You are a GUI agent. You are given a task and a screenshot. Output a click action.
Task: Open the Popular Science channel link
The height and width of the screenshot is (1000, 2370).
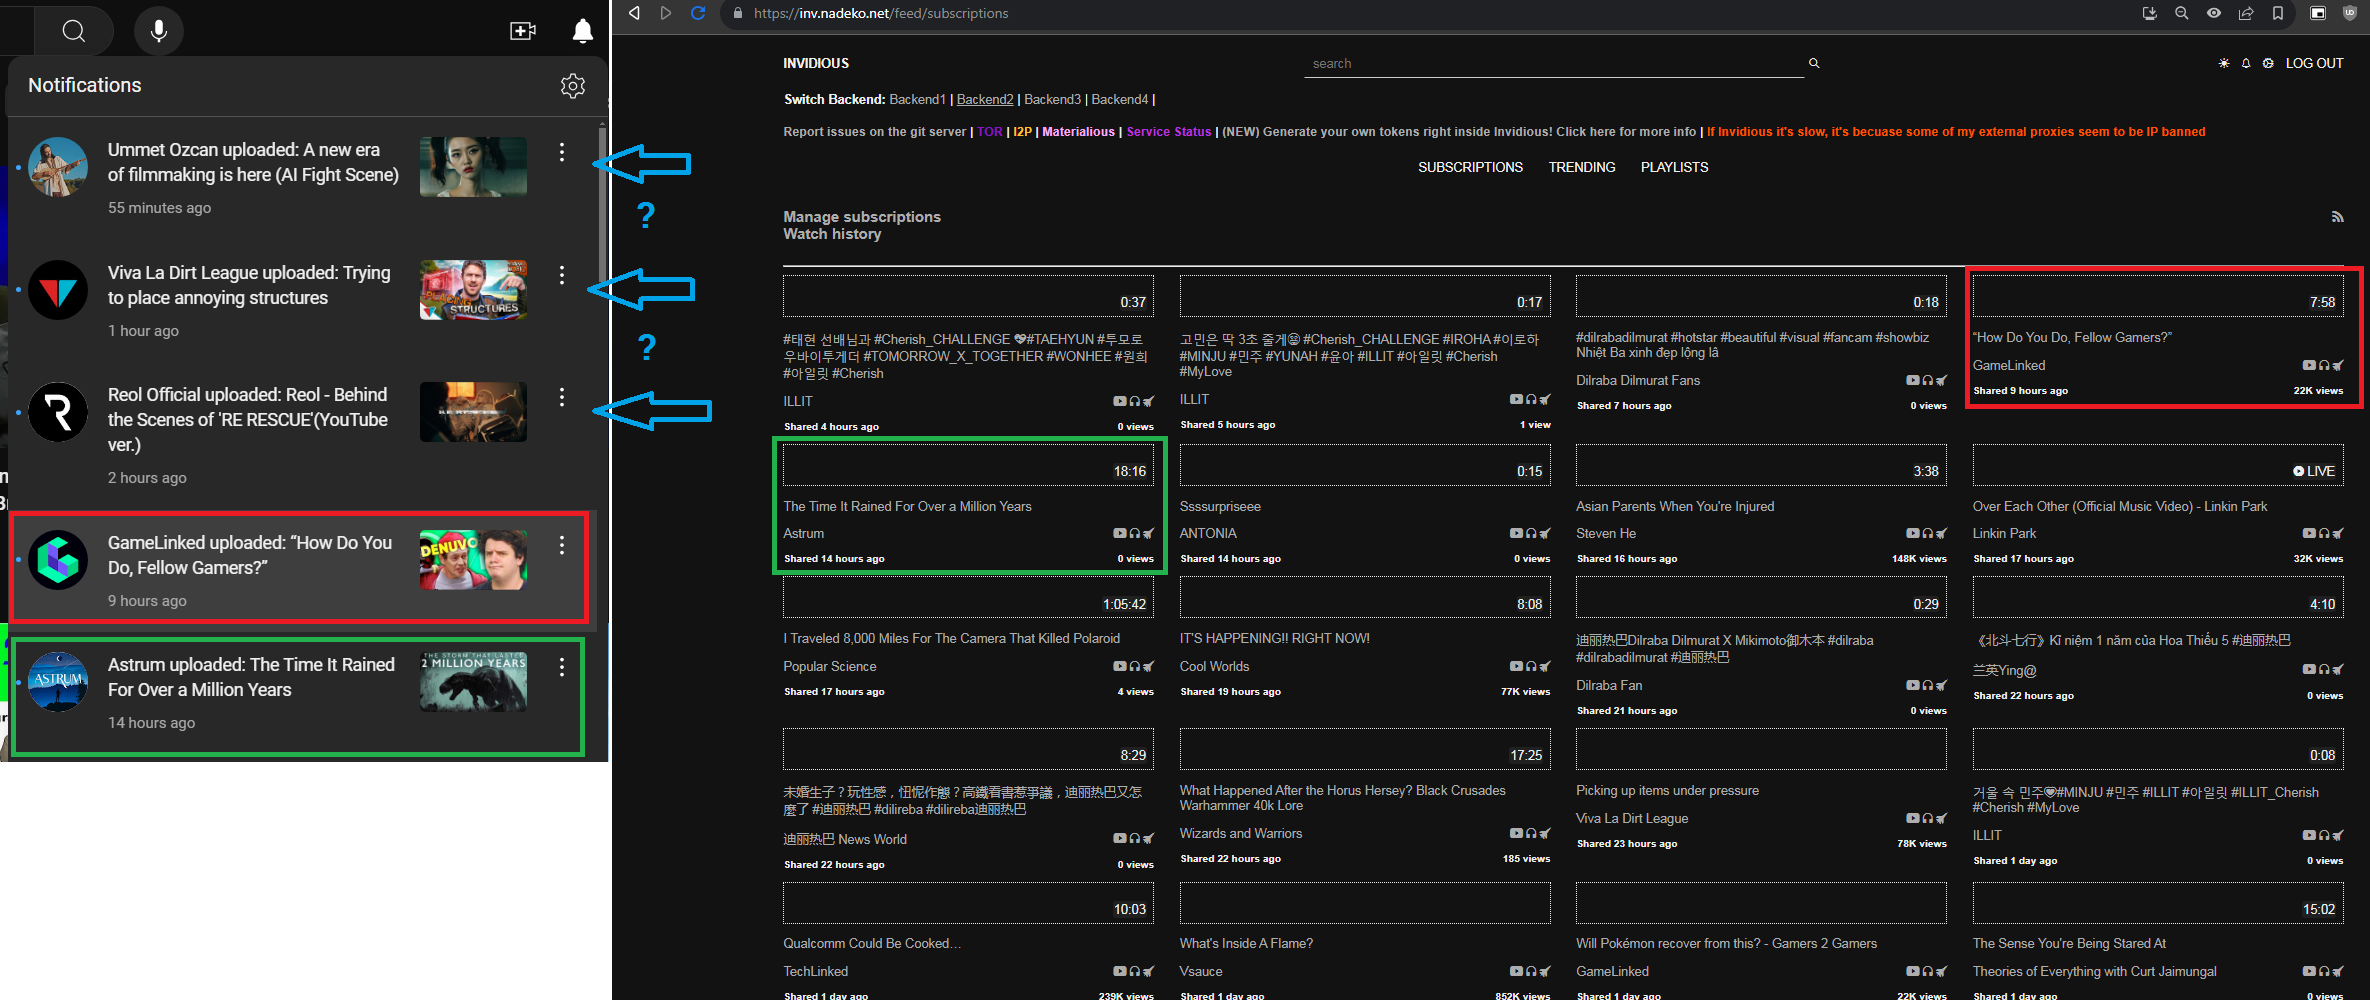point(829,667)
